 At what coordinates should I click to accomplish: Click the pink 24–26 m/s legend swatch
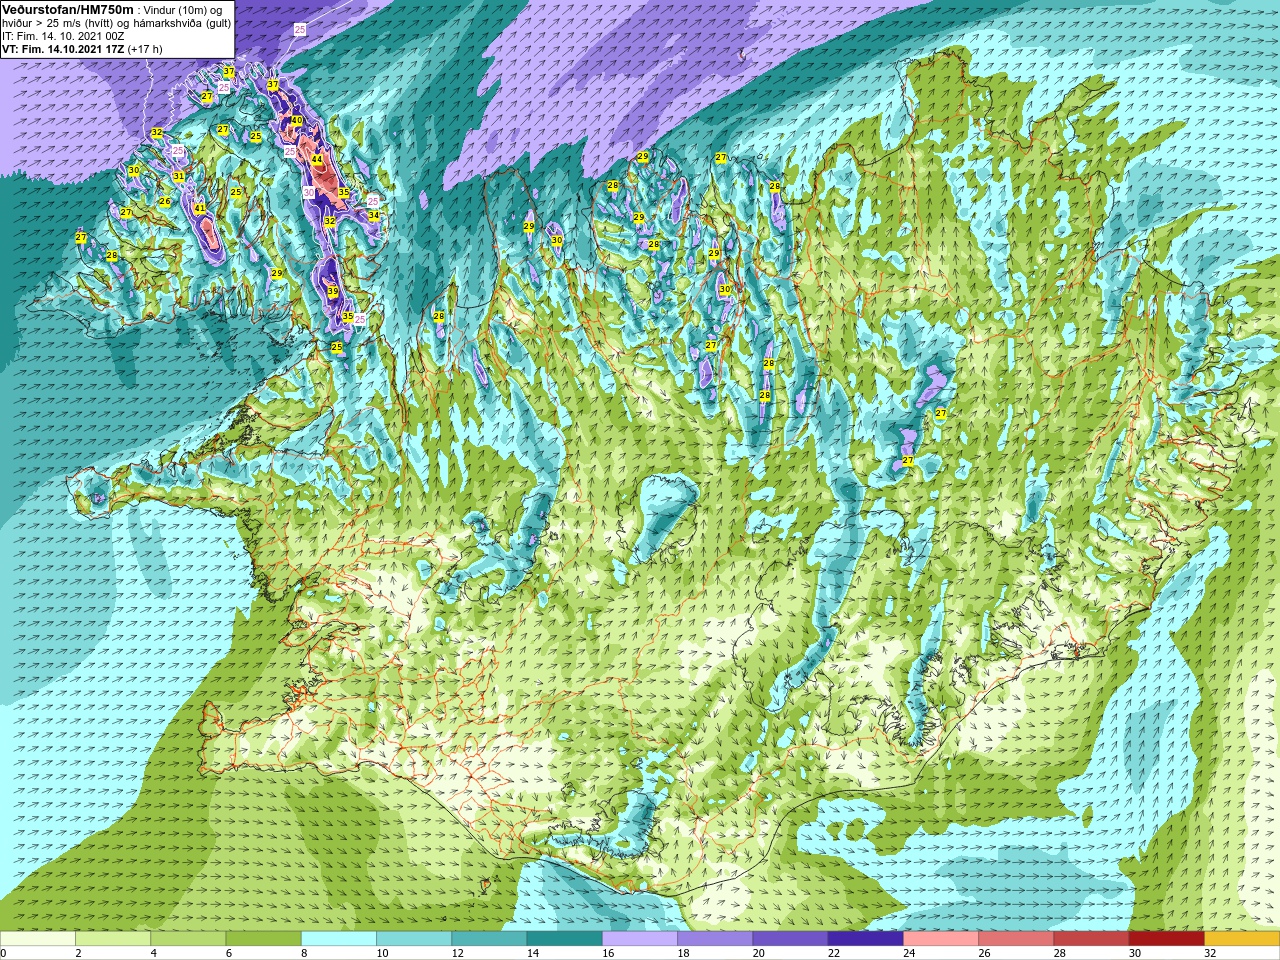[941, 939]
